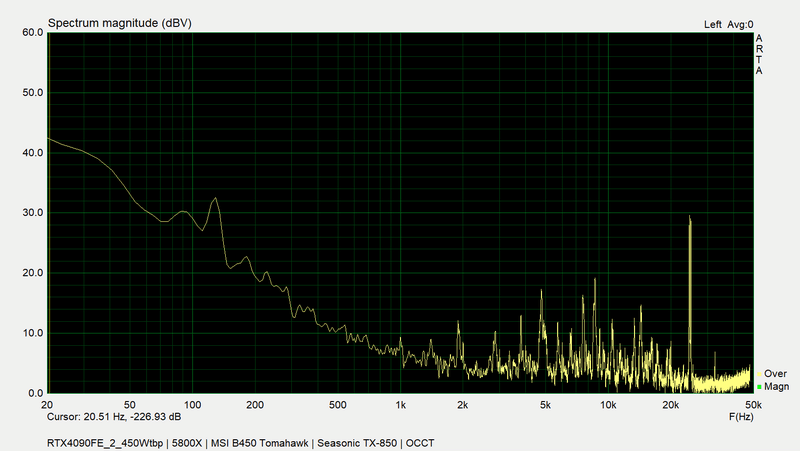Click the 5k frequency axis label
The image size is (800, 451).
(x=545, y=405)
